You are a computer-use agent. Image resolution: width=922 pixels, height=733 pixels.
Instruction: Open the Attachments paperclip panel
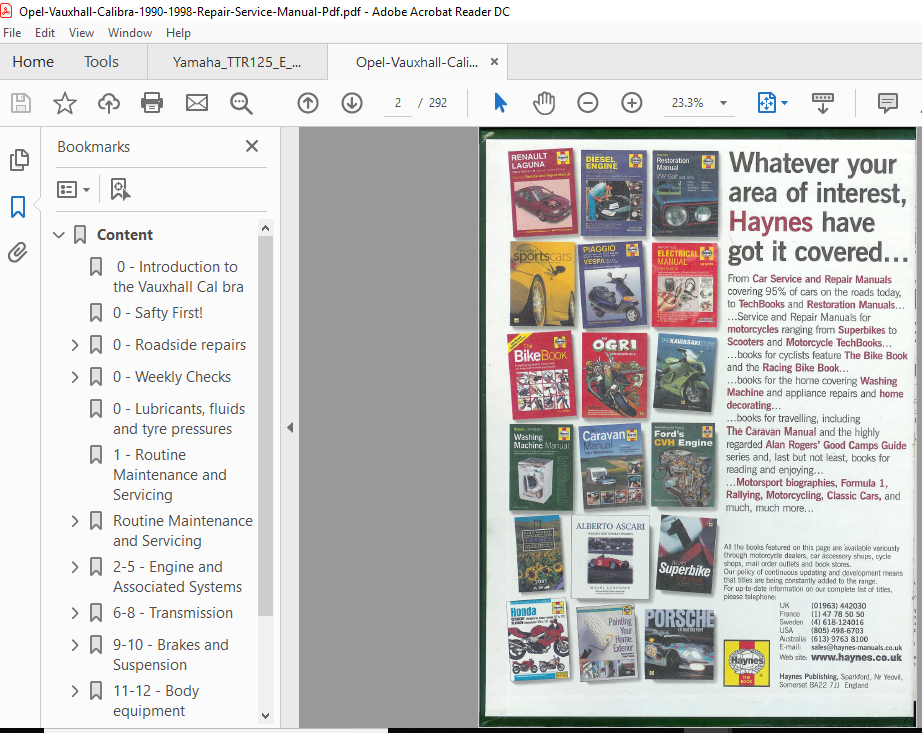18,253
